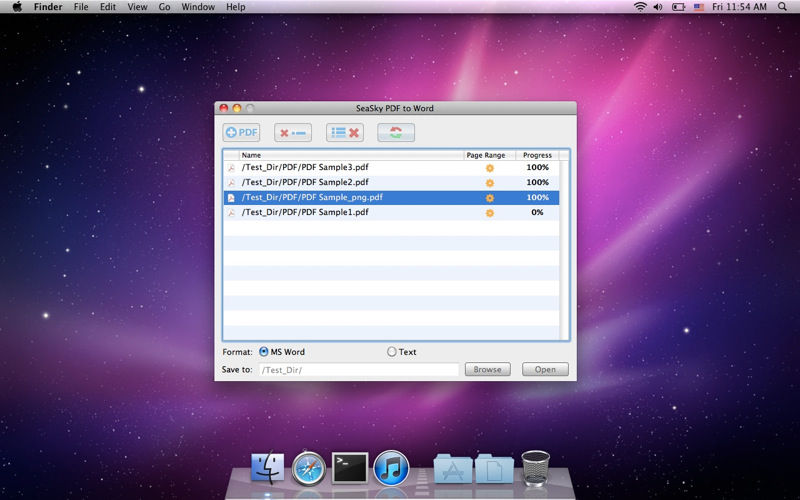The image size is (800, 500).
Task: Open the Wi-Fi status menu
Action: coord(640,7)
